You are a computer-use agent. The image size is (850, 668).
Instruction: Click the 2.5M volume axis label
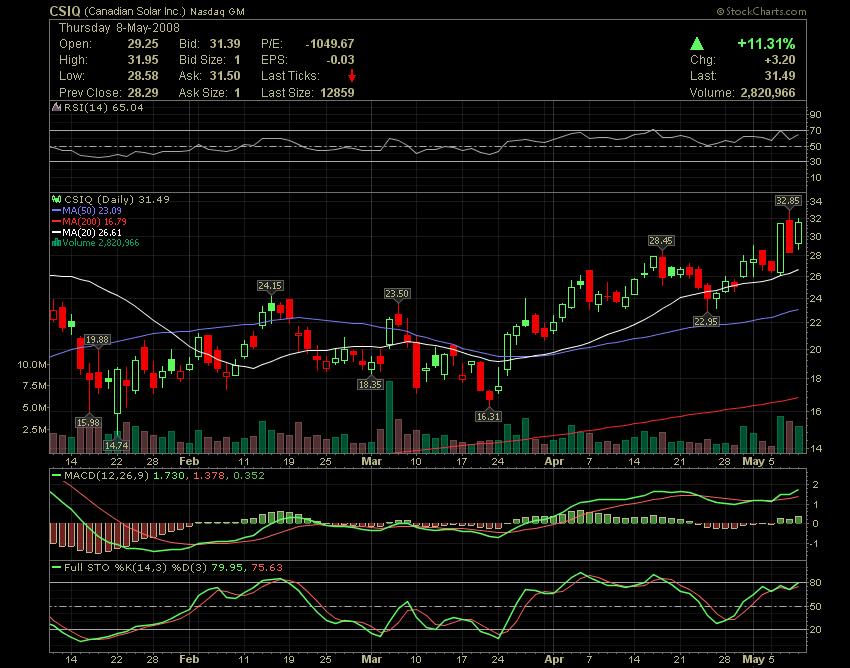34,429
